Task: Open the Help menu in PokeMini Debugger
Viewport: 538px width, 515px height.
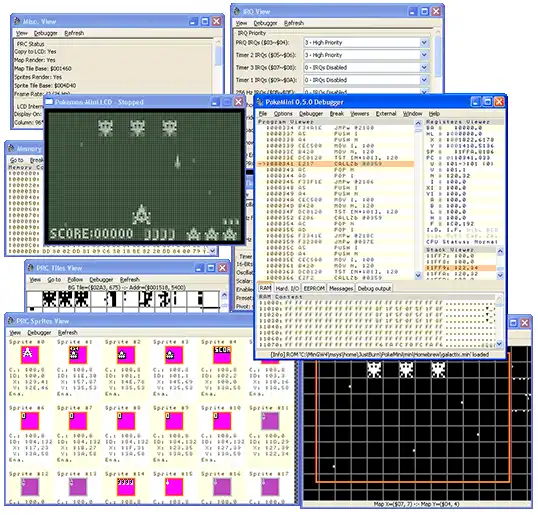Action: pos(434,114)
